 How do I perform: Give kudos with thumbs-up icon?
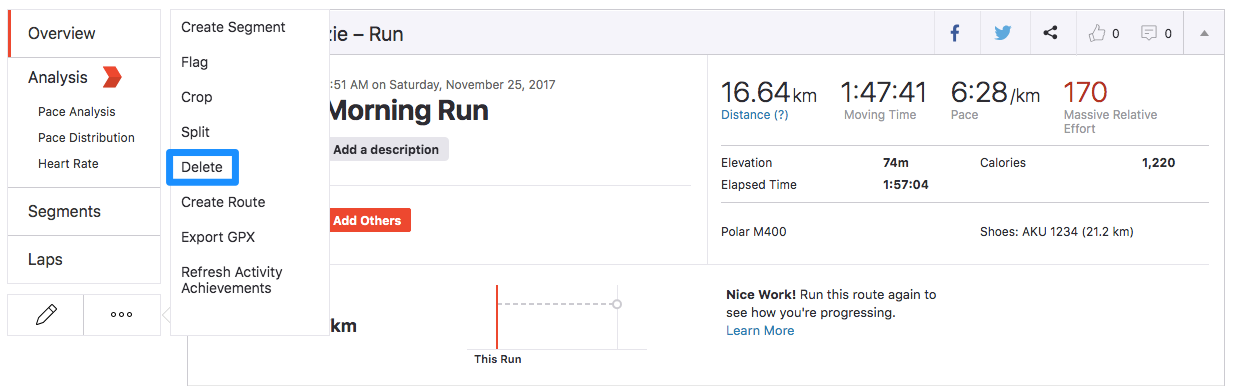click(1097, 33)
